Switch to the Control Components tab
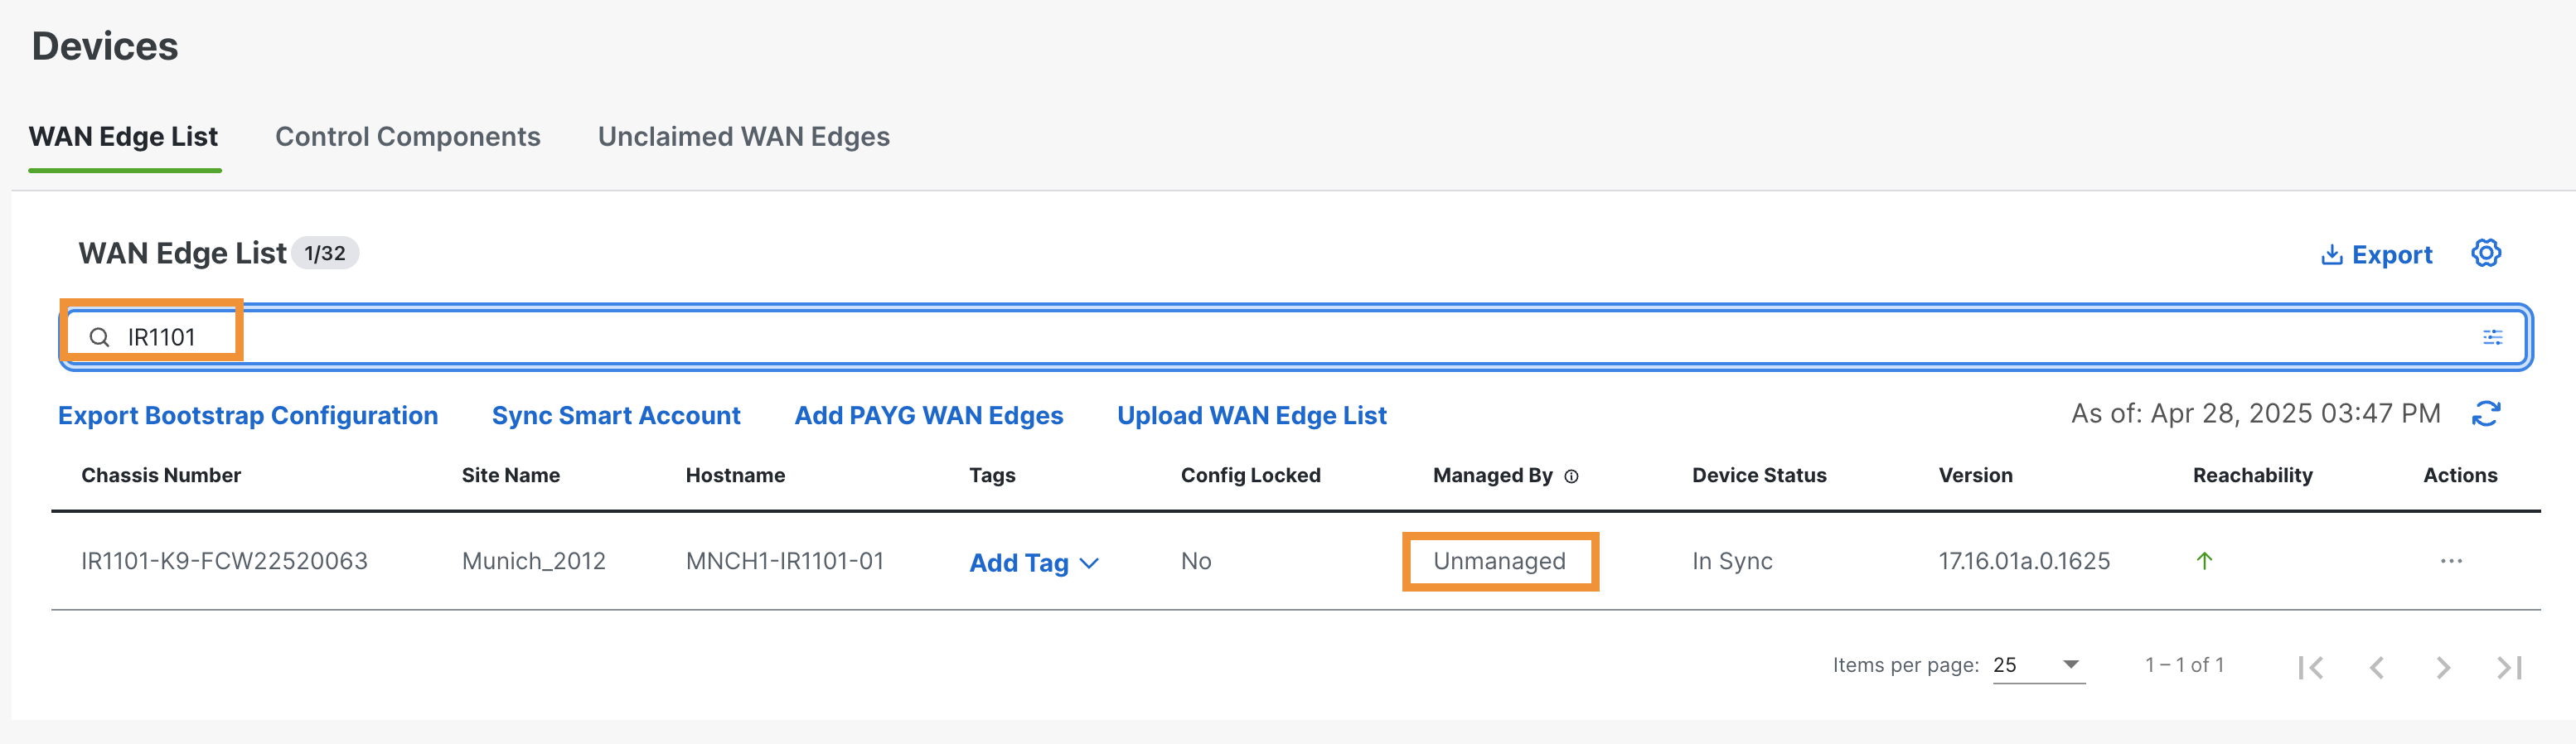Image resolution: width=2576 pixels, height=744 pixels. pyautogui.click(x=408, y=136)
